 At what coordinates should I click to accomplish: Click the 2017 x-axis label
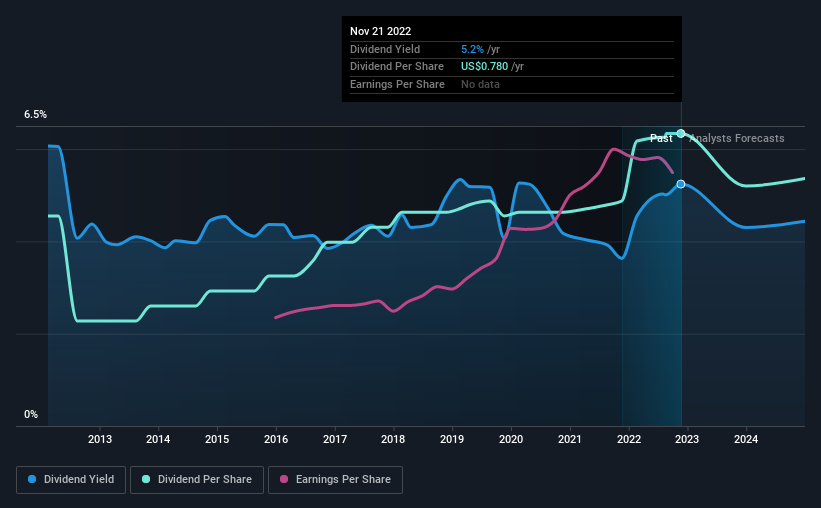335,439
